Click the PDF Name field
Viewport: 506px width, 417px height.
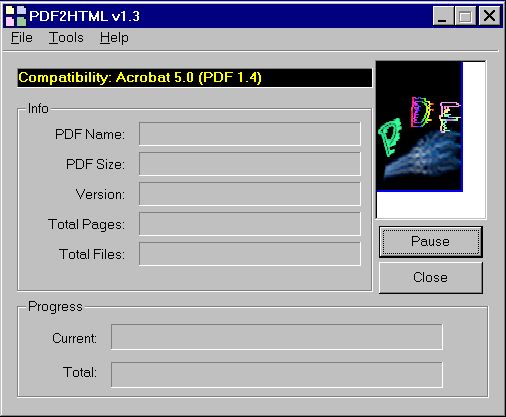point(250,134)
